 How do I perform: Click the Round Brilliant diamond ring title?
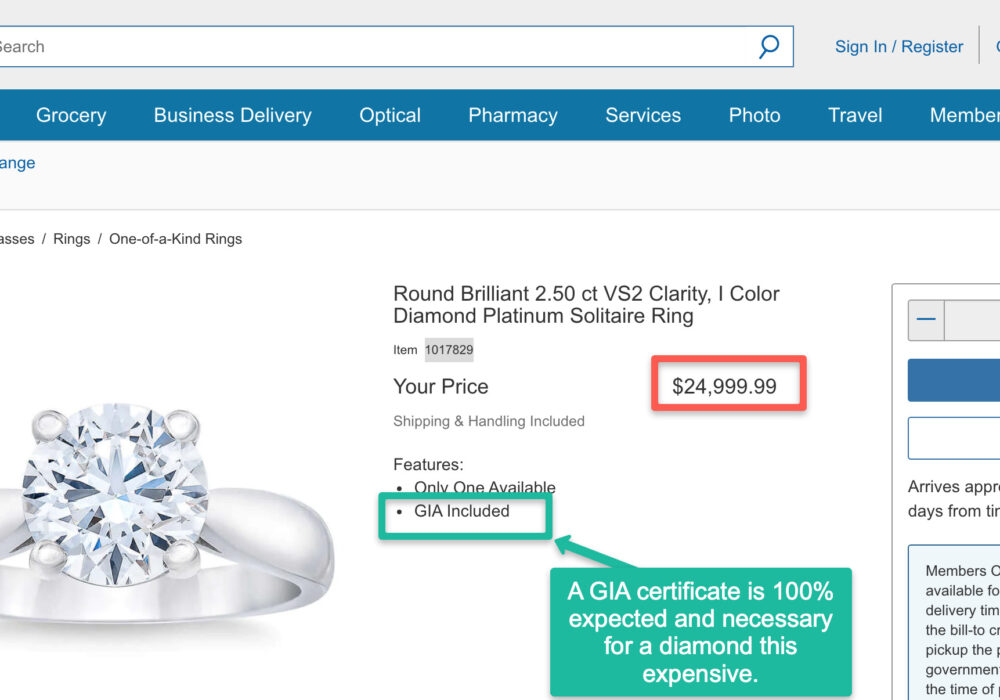[586, 305]
